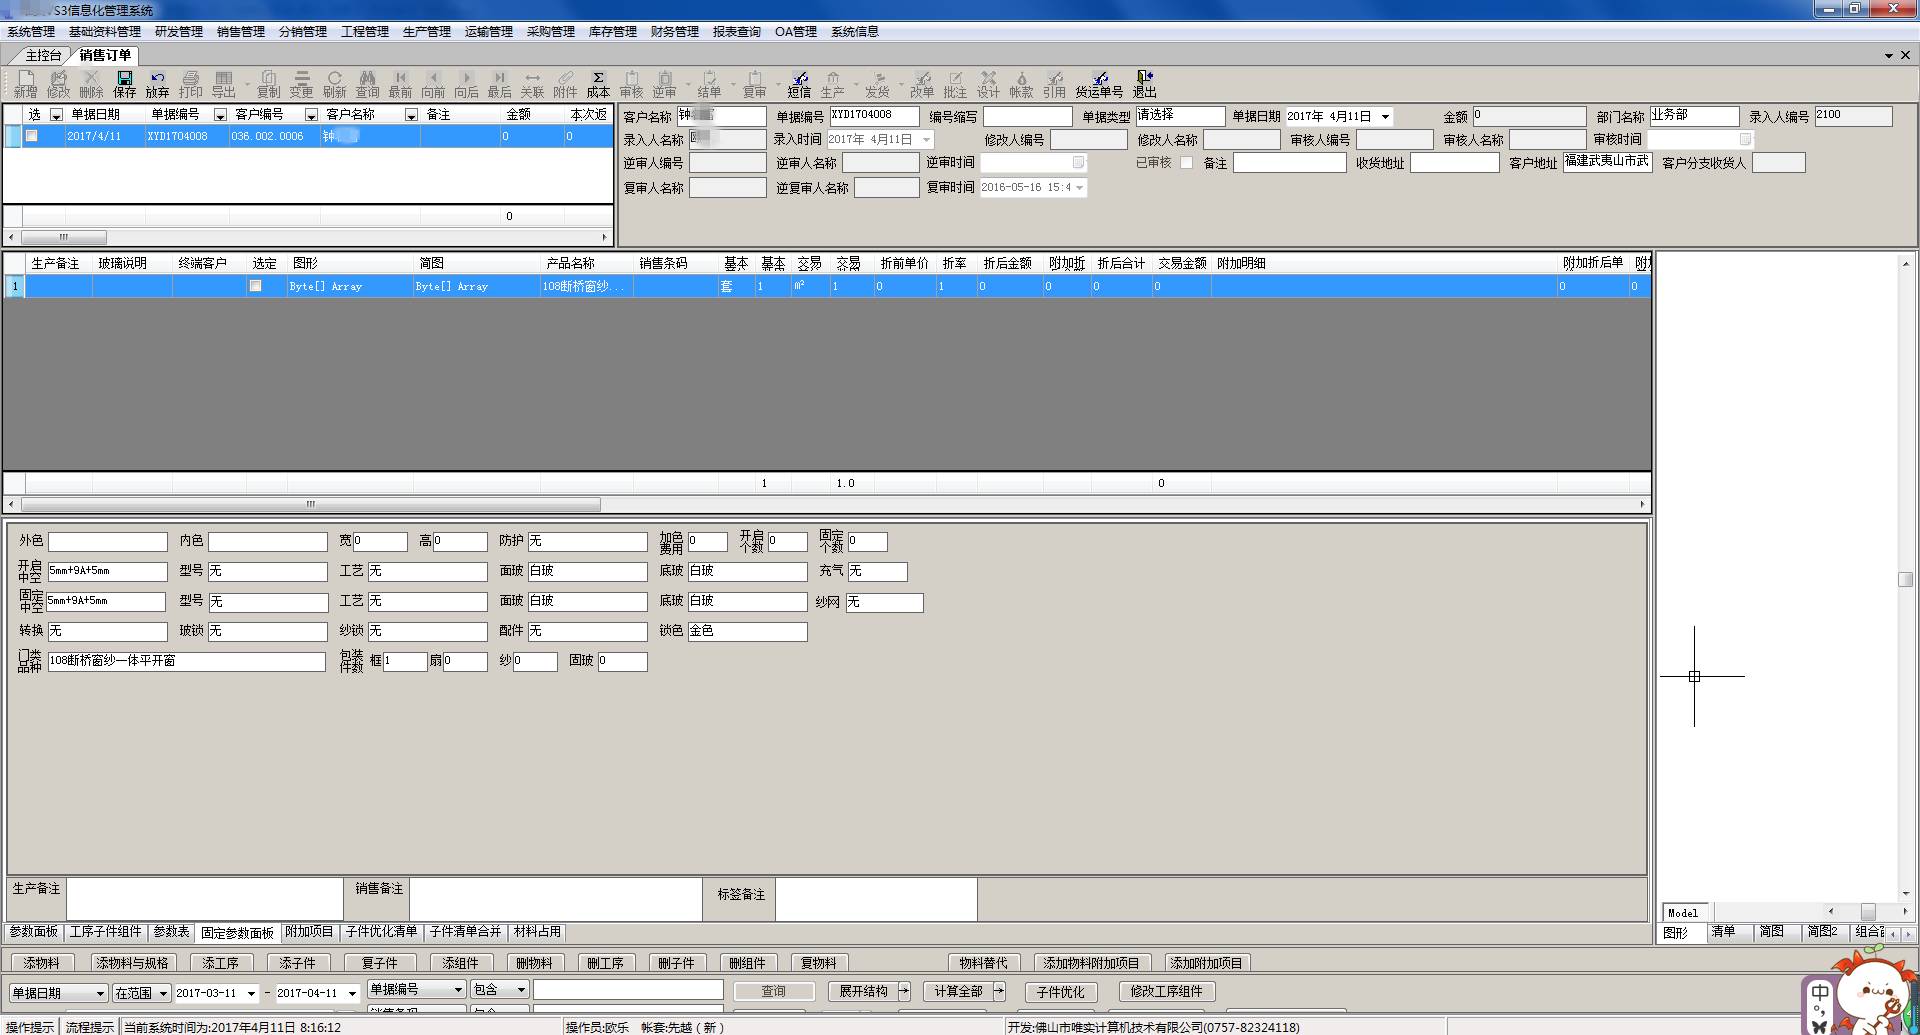Click the 刷新 (Refresh) toolbar icon
Viewport: 1920px width, 1035px height.
[x=334, y=84]
